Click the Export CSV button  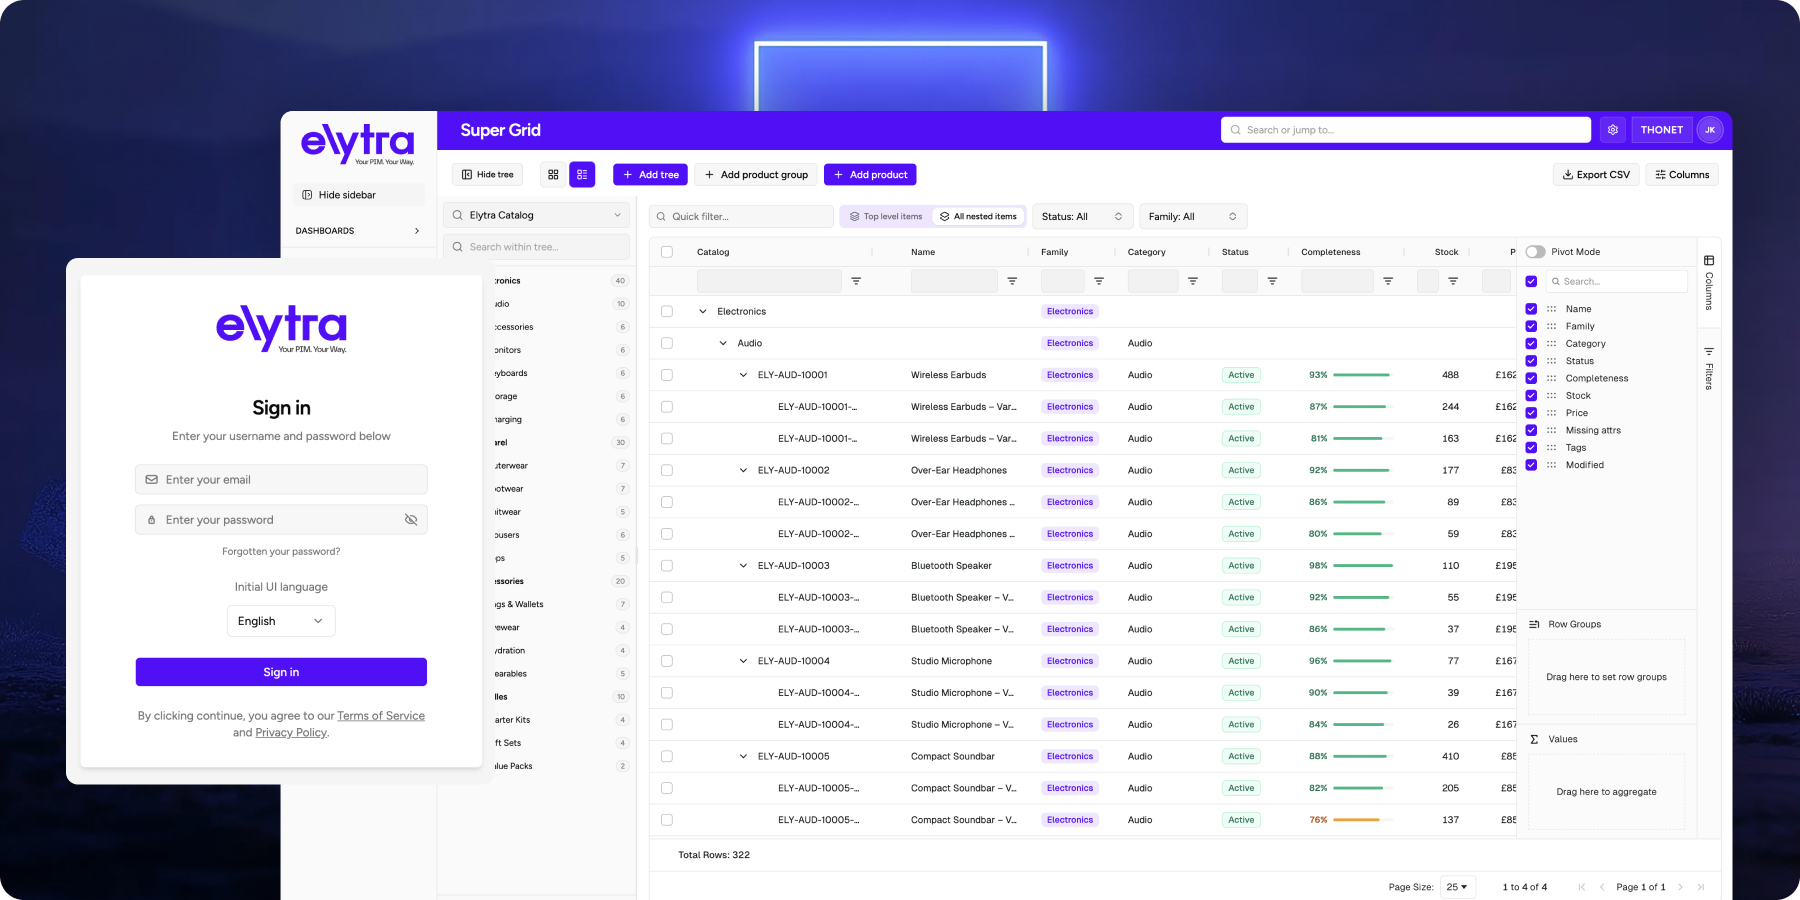1596,175
